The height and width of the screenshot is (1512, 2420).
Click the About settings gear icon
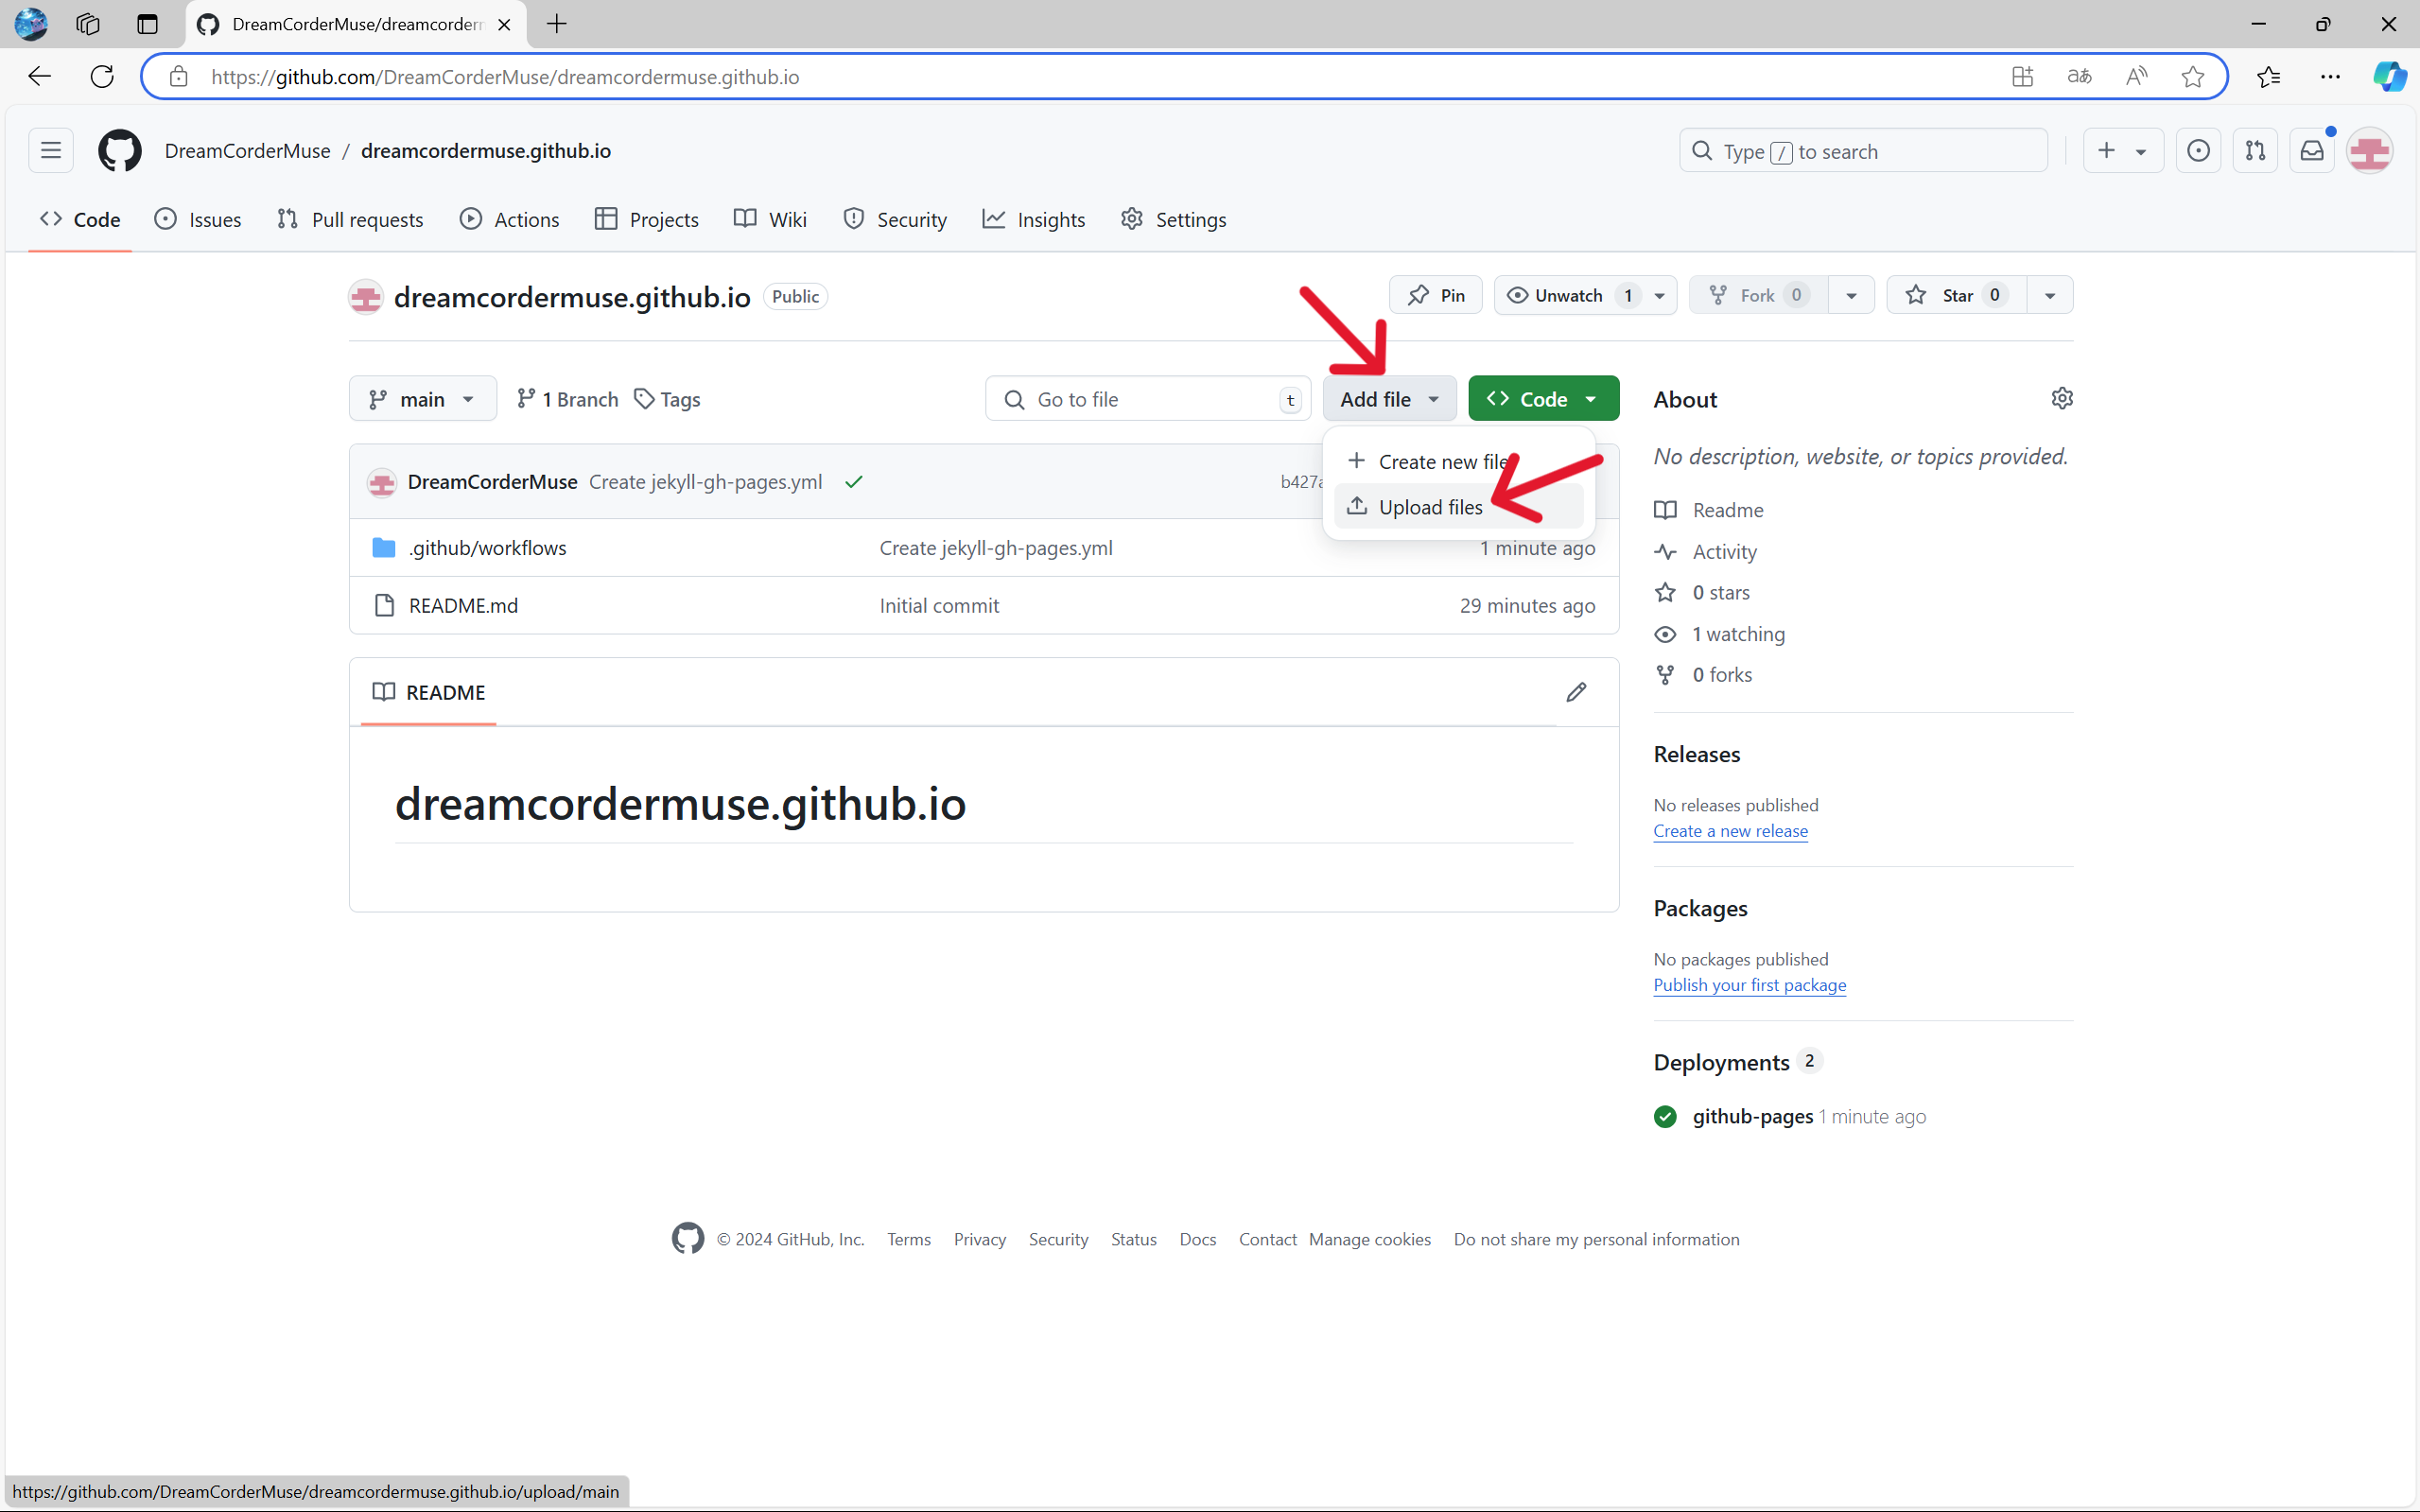coord(2062,398)
